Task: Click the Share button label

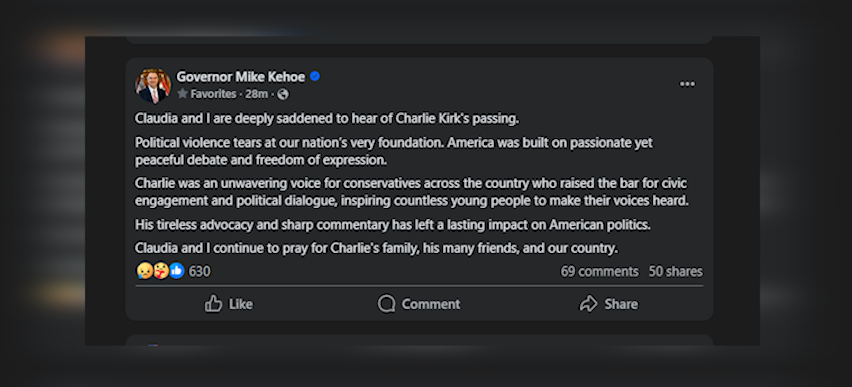Action: click(x=621, y=304)
